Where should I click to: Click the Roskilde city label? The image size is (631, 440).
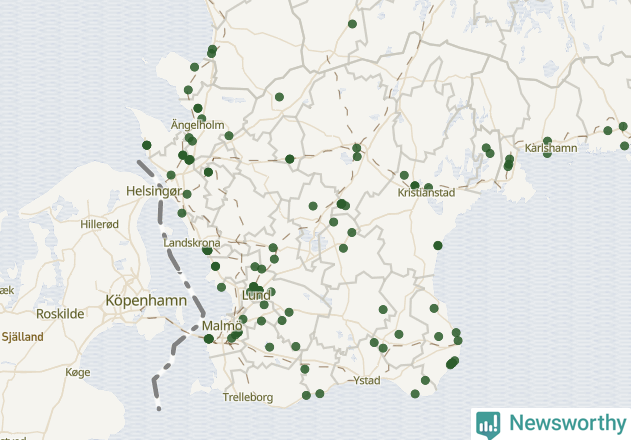tap(60, 314)
